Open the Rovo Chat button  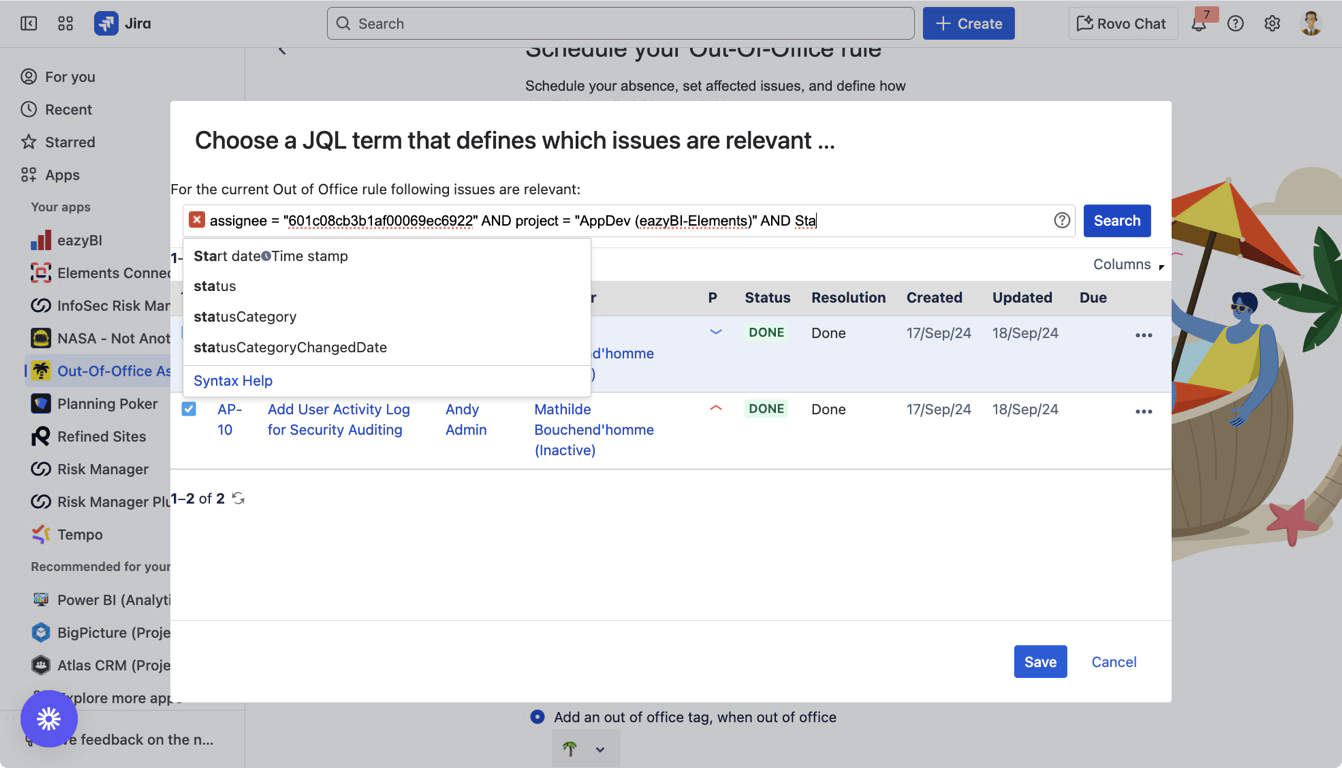click(x=1121, y=24)
